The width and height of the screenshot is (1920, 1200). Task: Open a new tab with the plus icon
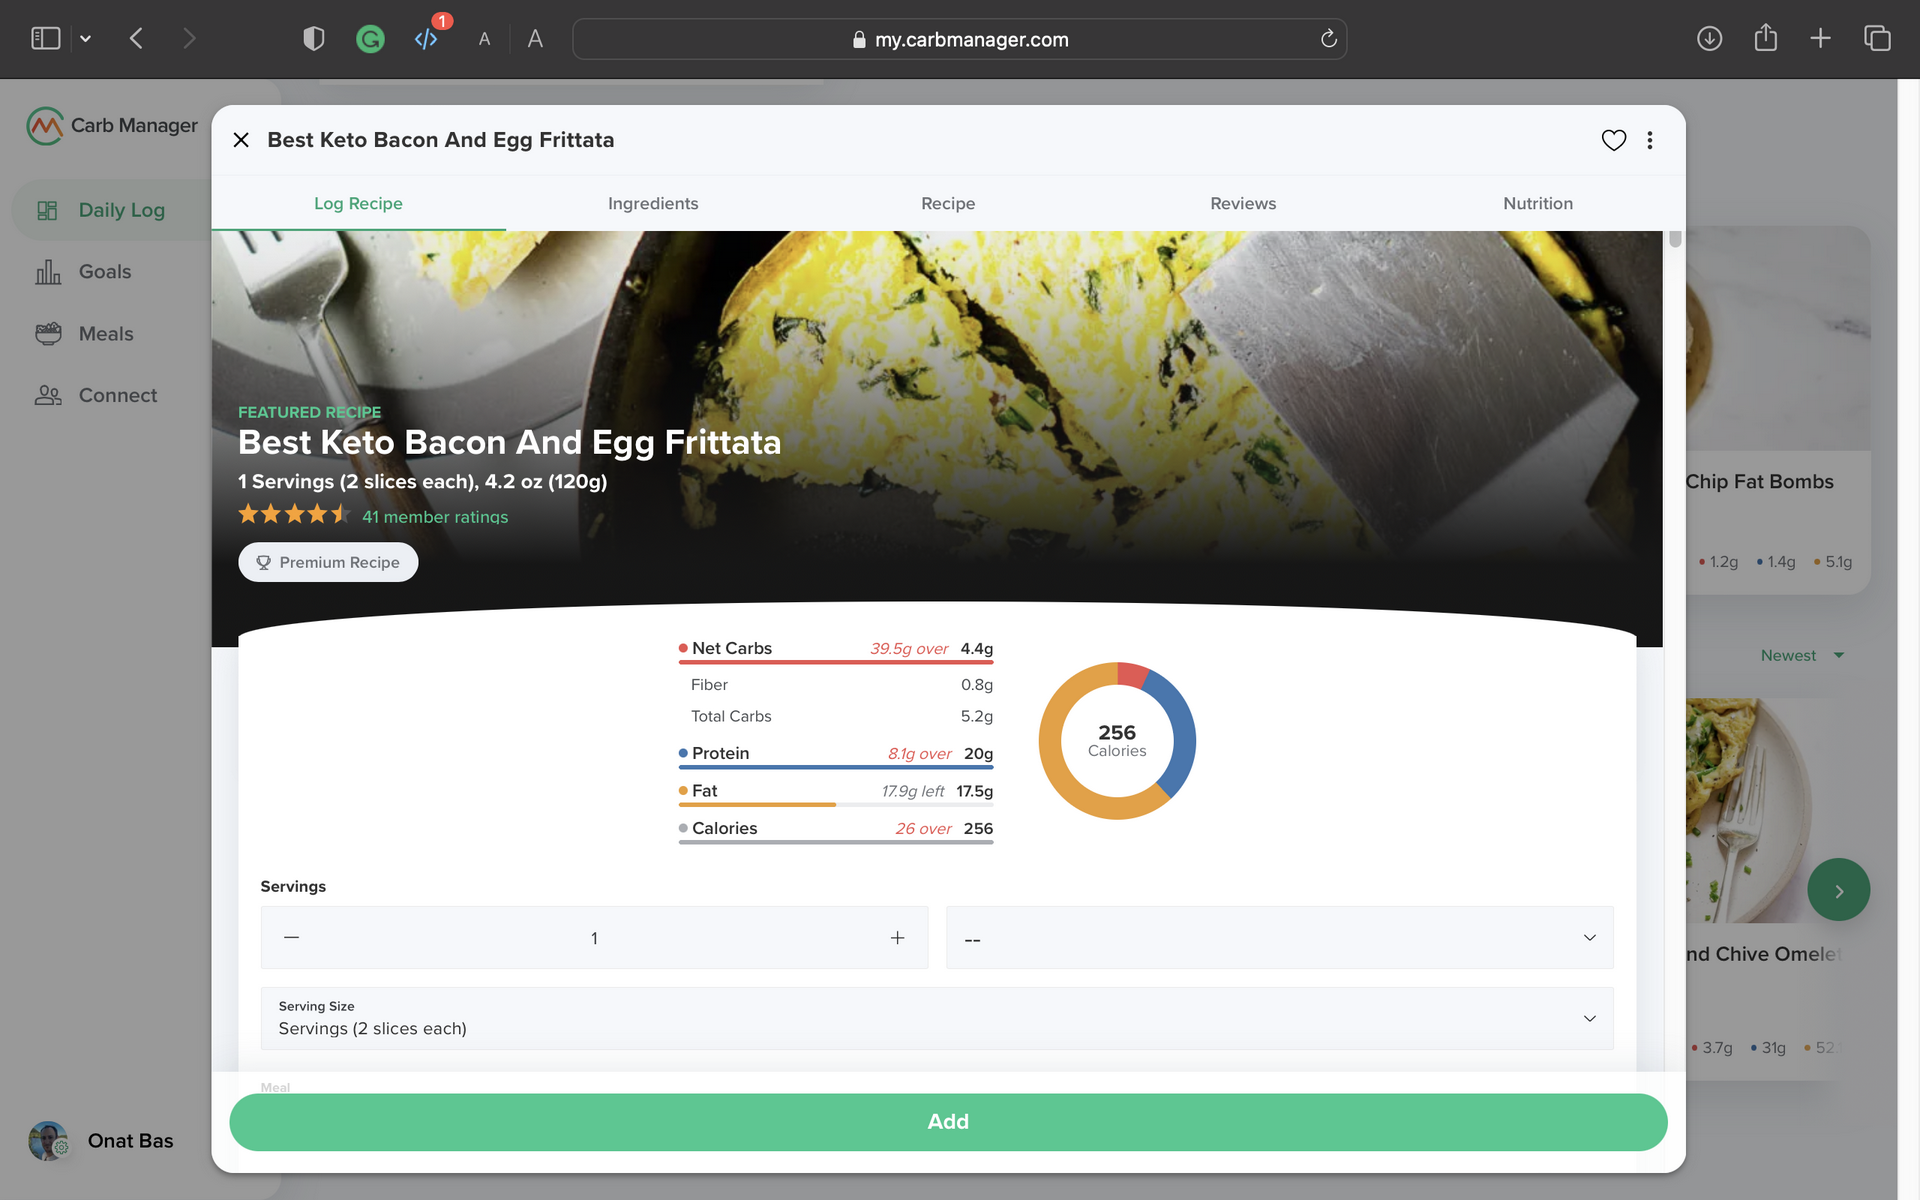coord(1821,39)
